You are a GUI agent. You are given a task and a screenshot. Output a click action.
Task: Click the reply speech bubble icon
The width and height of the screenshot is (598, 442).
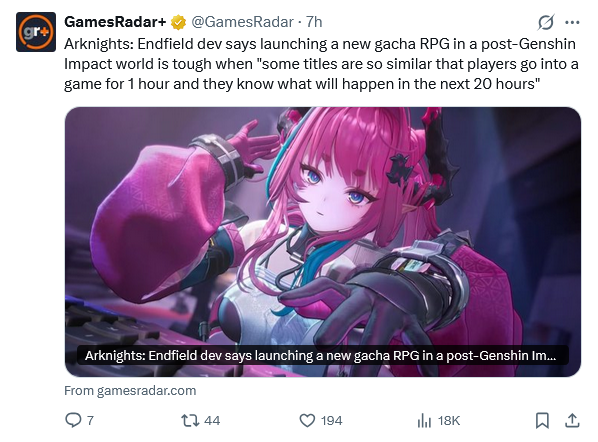pyautogui.click(x=73, y=420)
